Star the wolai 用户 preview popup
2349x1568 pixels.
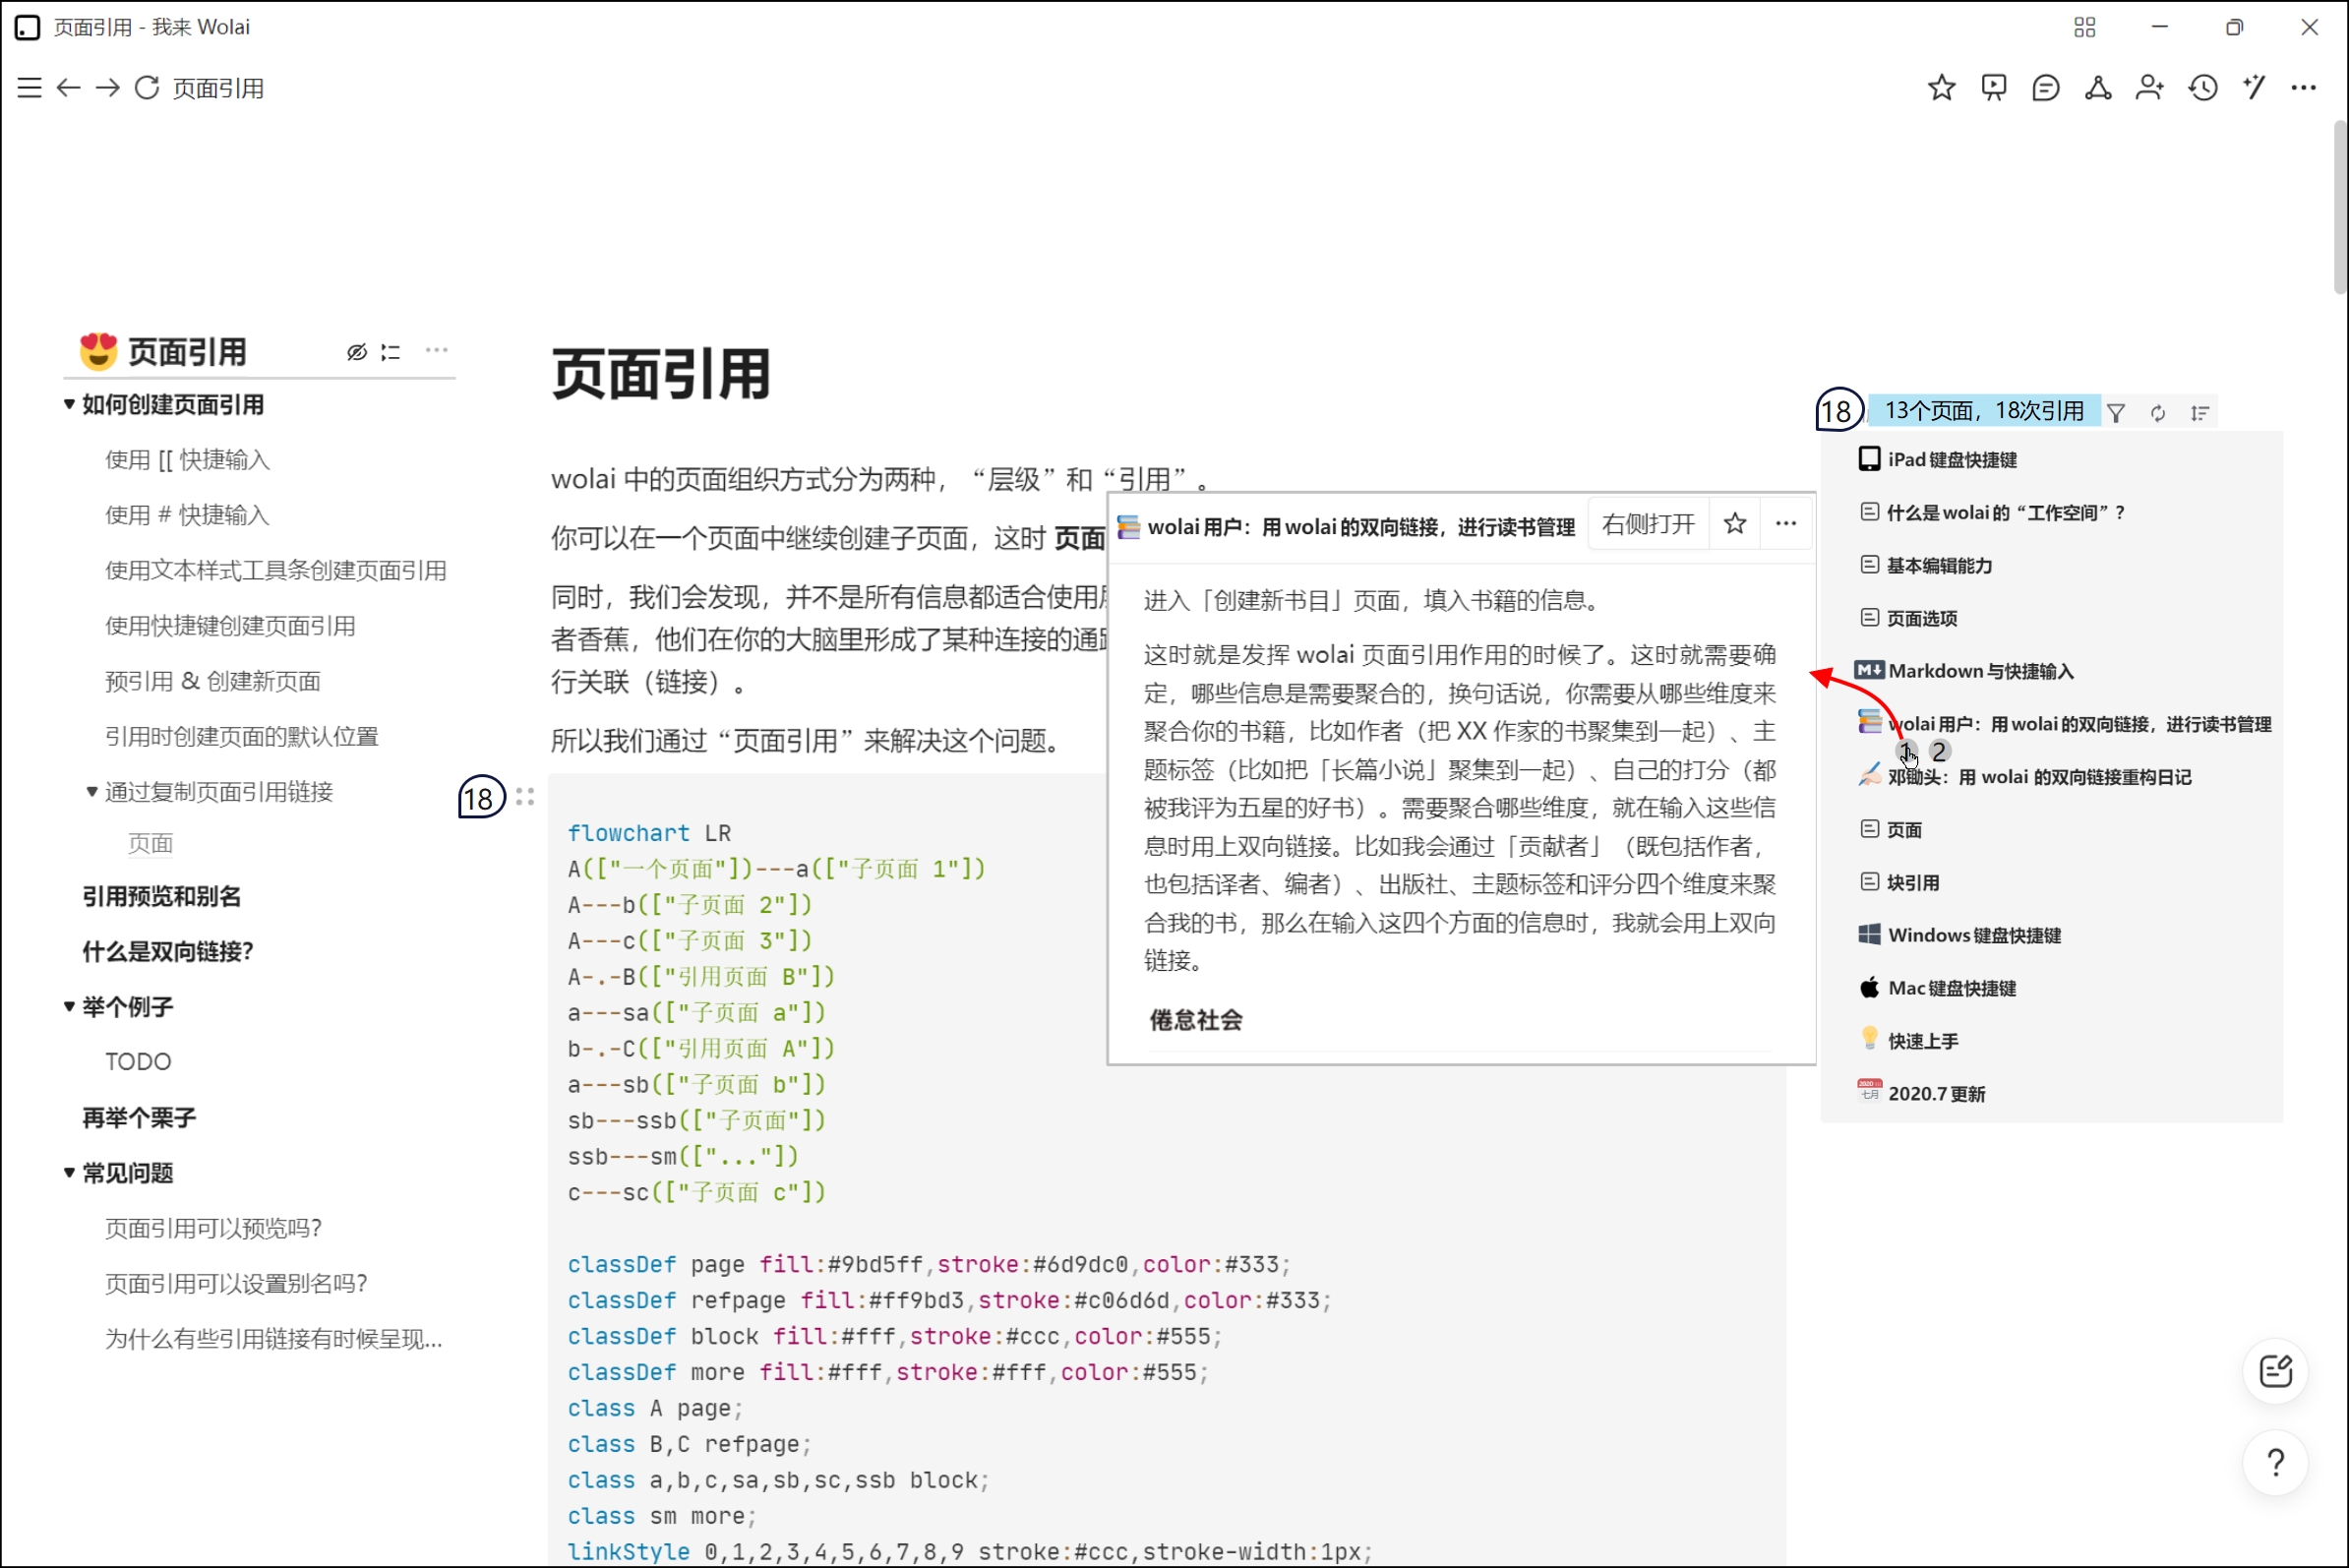[1735, 523]
